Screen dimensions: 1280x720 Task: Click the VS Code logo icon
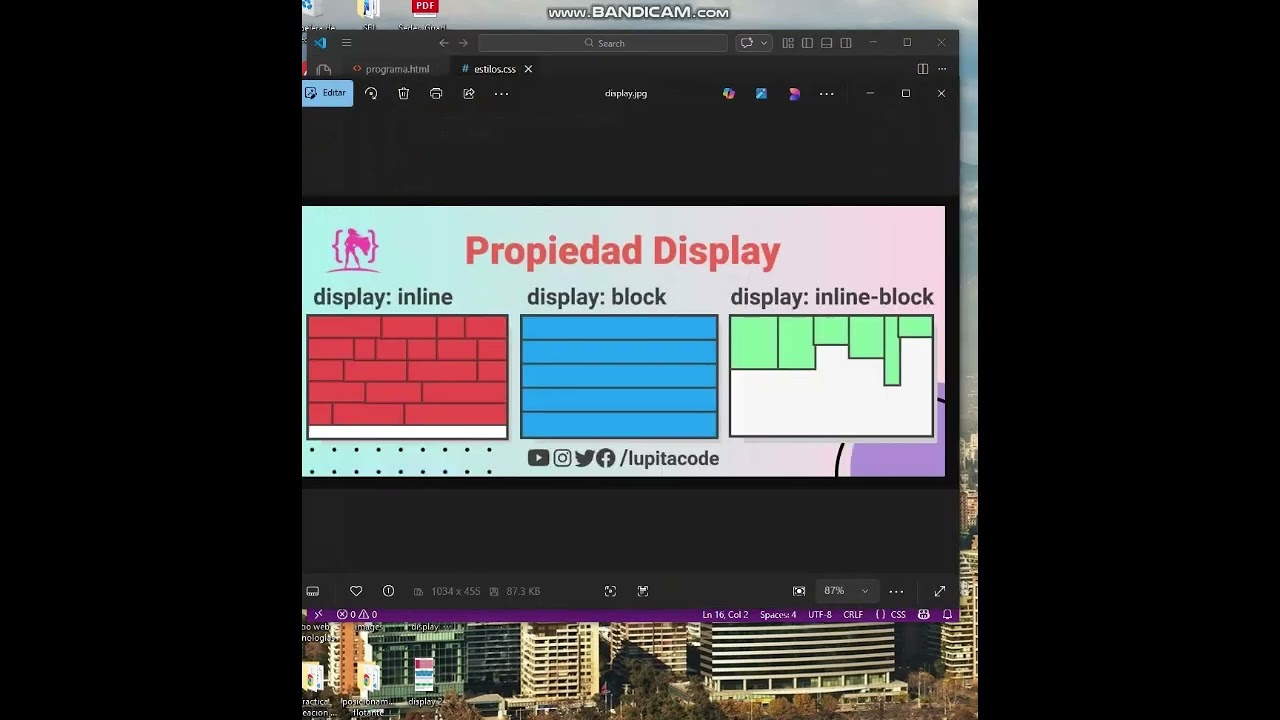(x=320, y=43)
